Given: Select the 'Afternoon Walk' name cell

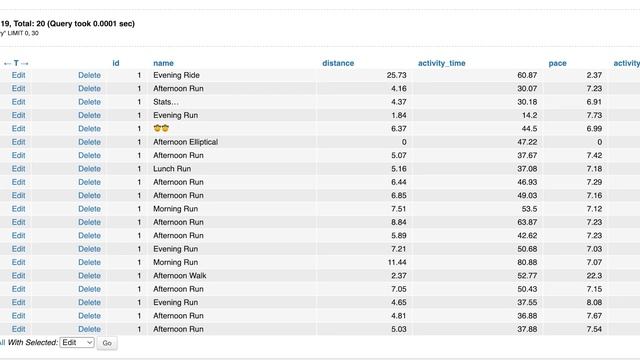Looking at the screenshot, I should 180,276.
